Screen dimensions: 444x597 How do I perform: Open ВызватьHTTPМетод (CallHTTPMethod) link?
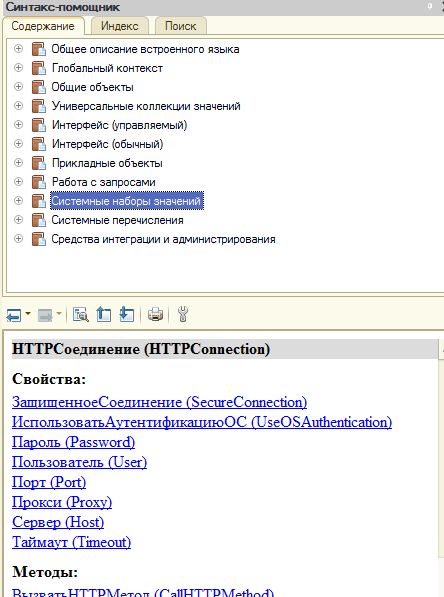(143, 592)
